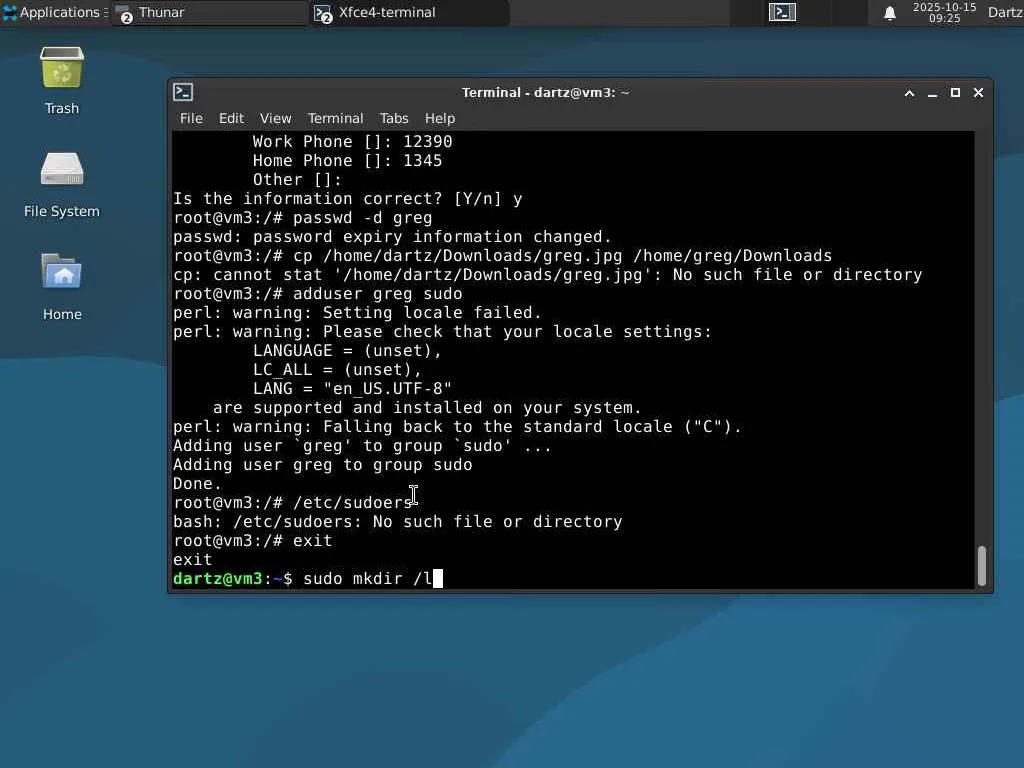The height and width of the screenshot is (768, 1024).
Task: Open the Trash desktop icon
Action: tap(62, 68)
